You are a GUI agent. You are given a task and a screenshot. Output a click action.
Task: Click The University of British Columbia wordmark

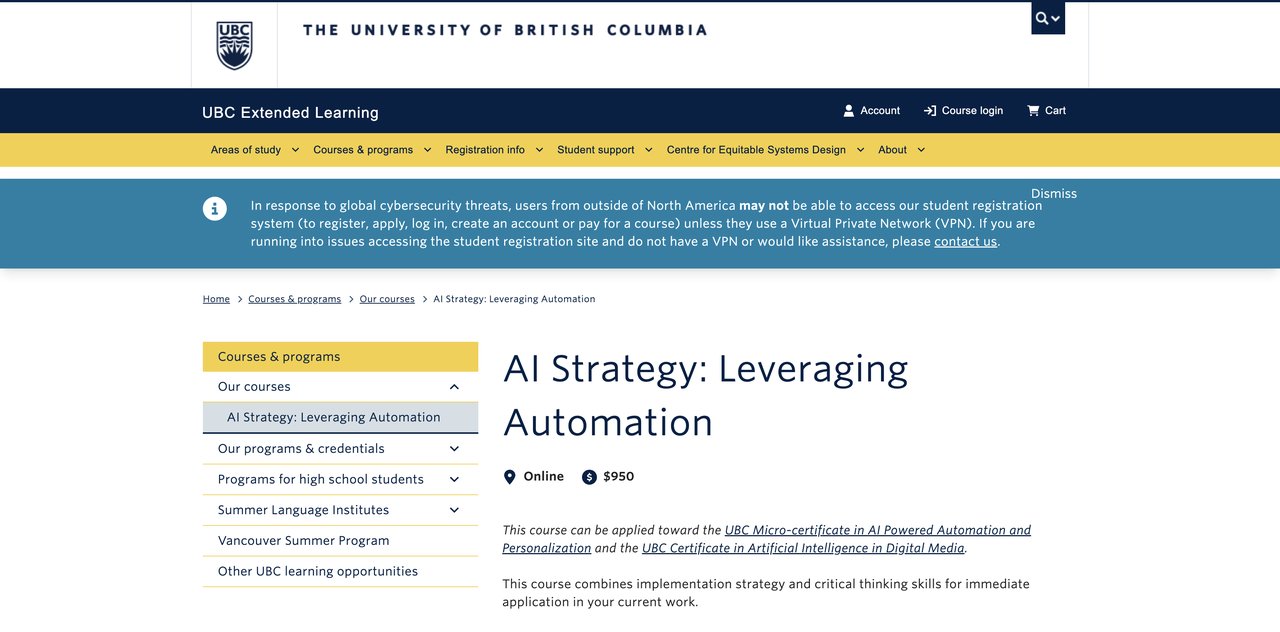[505, 30]
